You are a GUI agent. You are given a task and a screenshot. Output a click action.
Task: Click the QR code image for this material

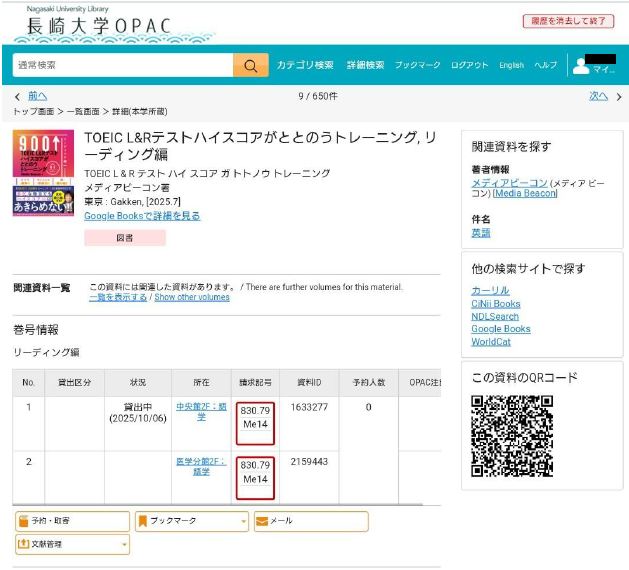pos(512,436)
